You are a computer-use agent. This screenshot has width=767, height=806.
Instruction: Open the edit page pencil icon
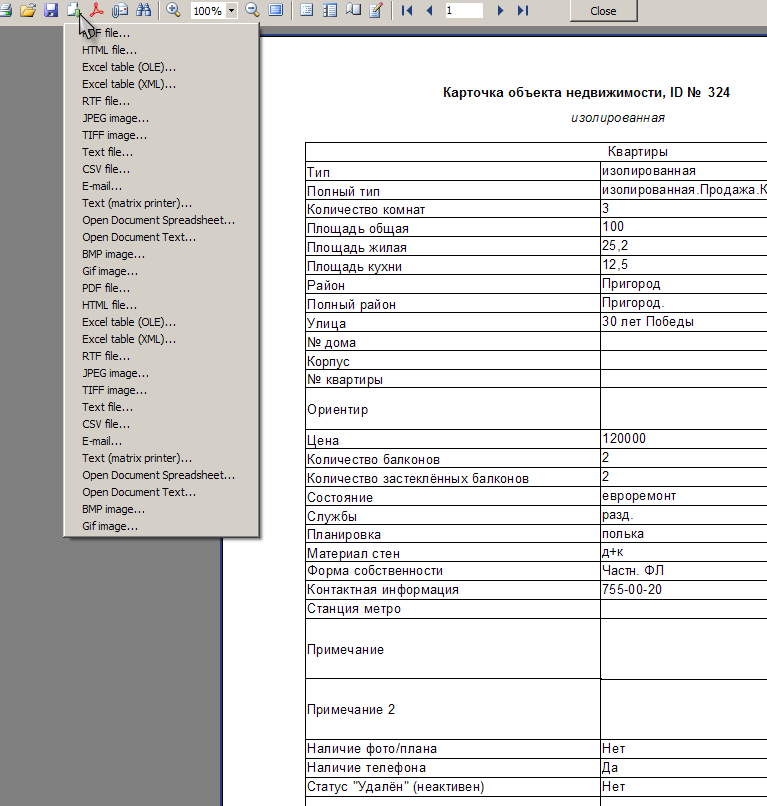(376, 10)
